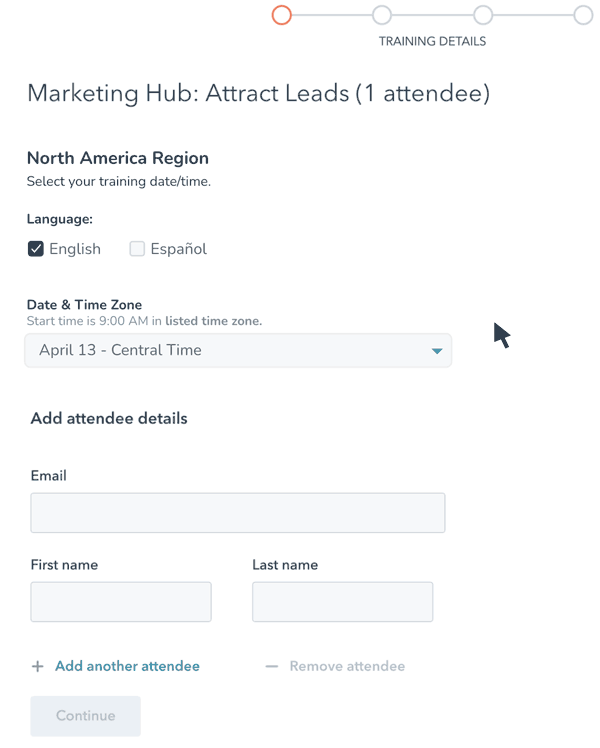Click the second progress step circle
Viewport: 600px width, 748px height.
pos(382,15)
